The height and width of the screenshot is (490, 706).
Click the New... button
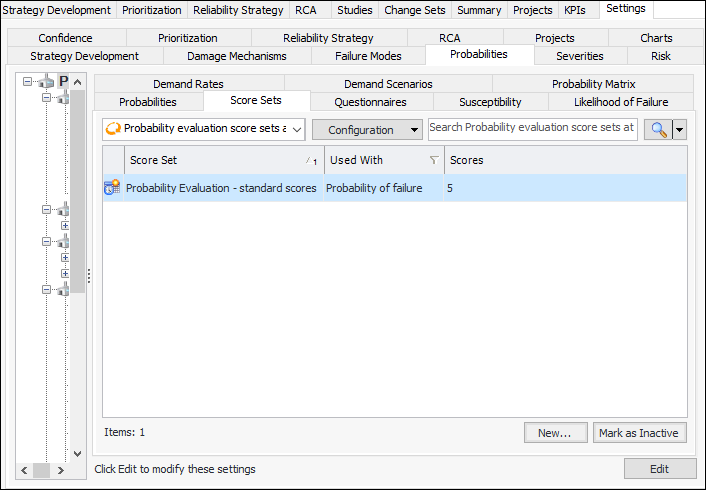coord(556,433)
